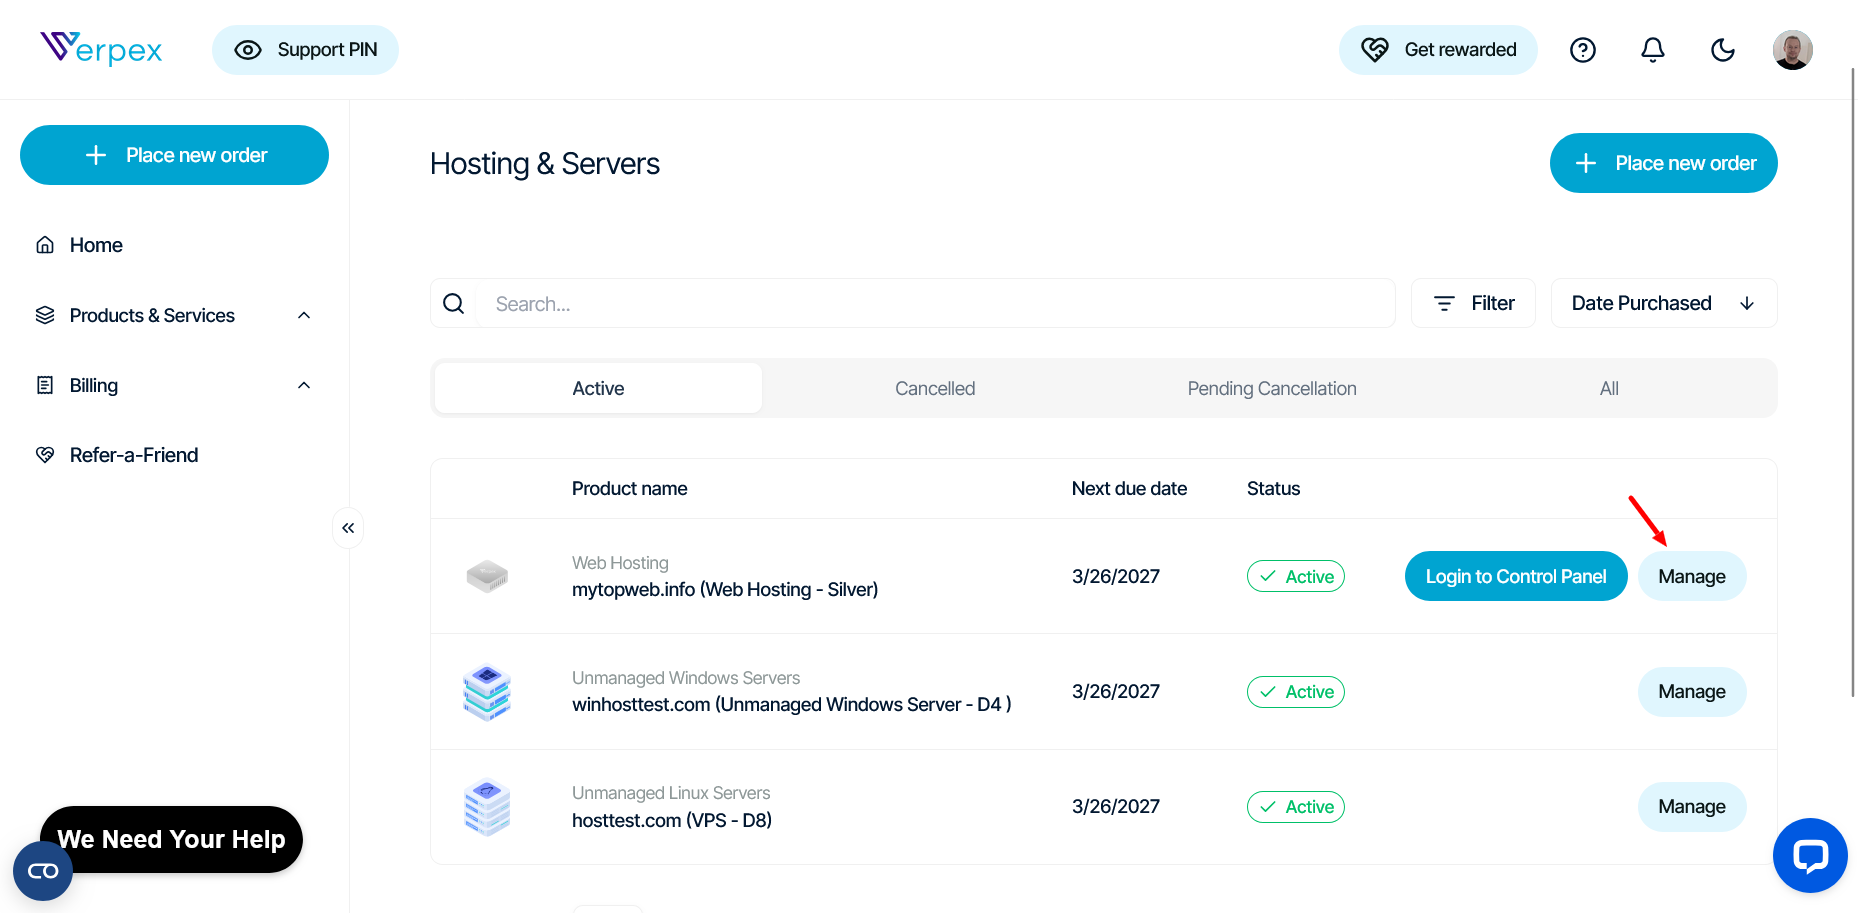Click Active status badge for hosttest.com
Screen dimensions: 1858x913
tap(1296, 806)
